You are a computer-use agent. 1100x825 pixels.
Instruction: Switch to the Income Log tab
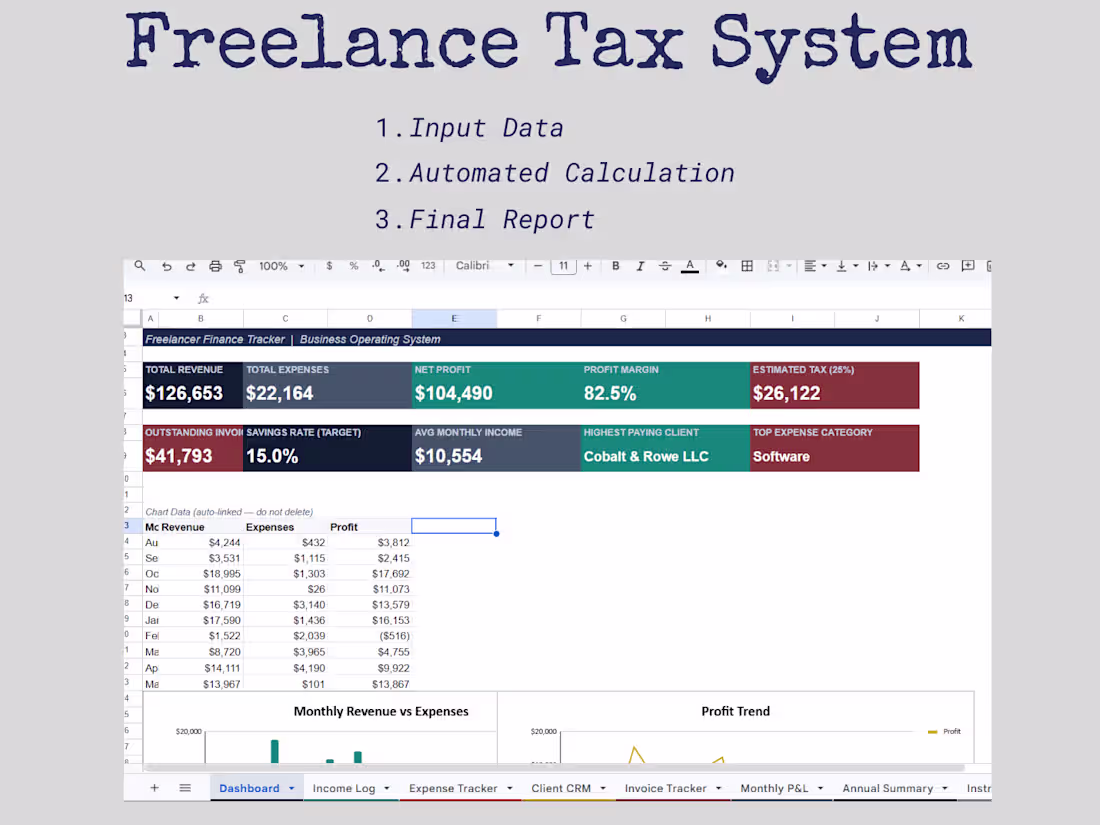click(x=344, y=789)
